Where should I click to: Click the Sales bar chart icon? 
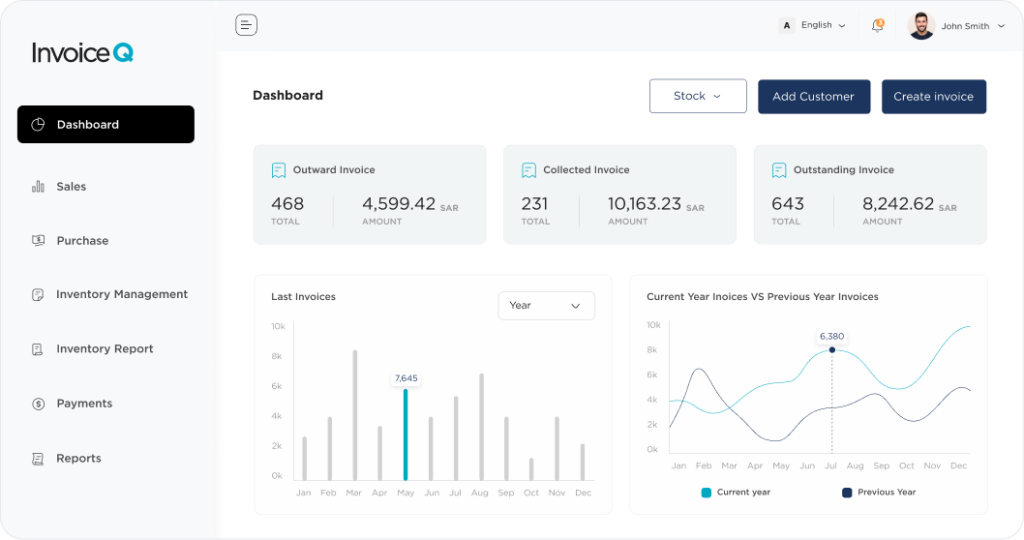pos(38,187)
